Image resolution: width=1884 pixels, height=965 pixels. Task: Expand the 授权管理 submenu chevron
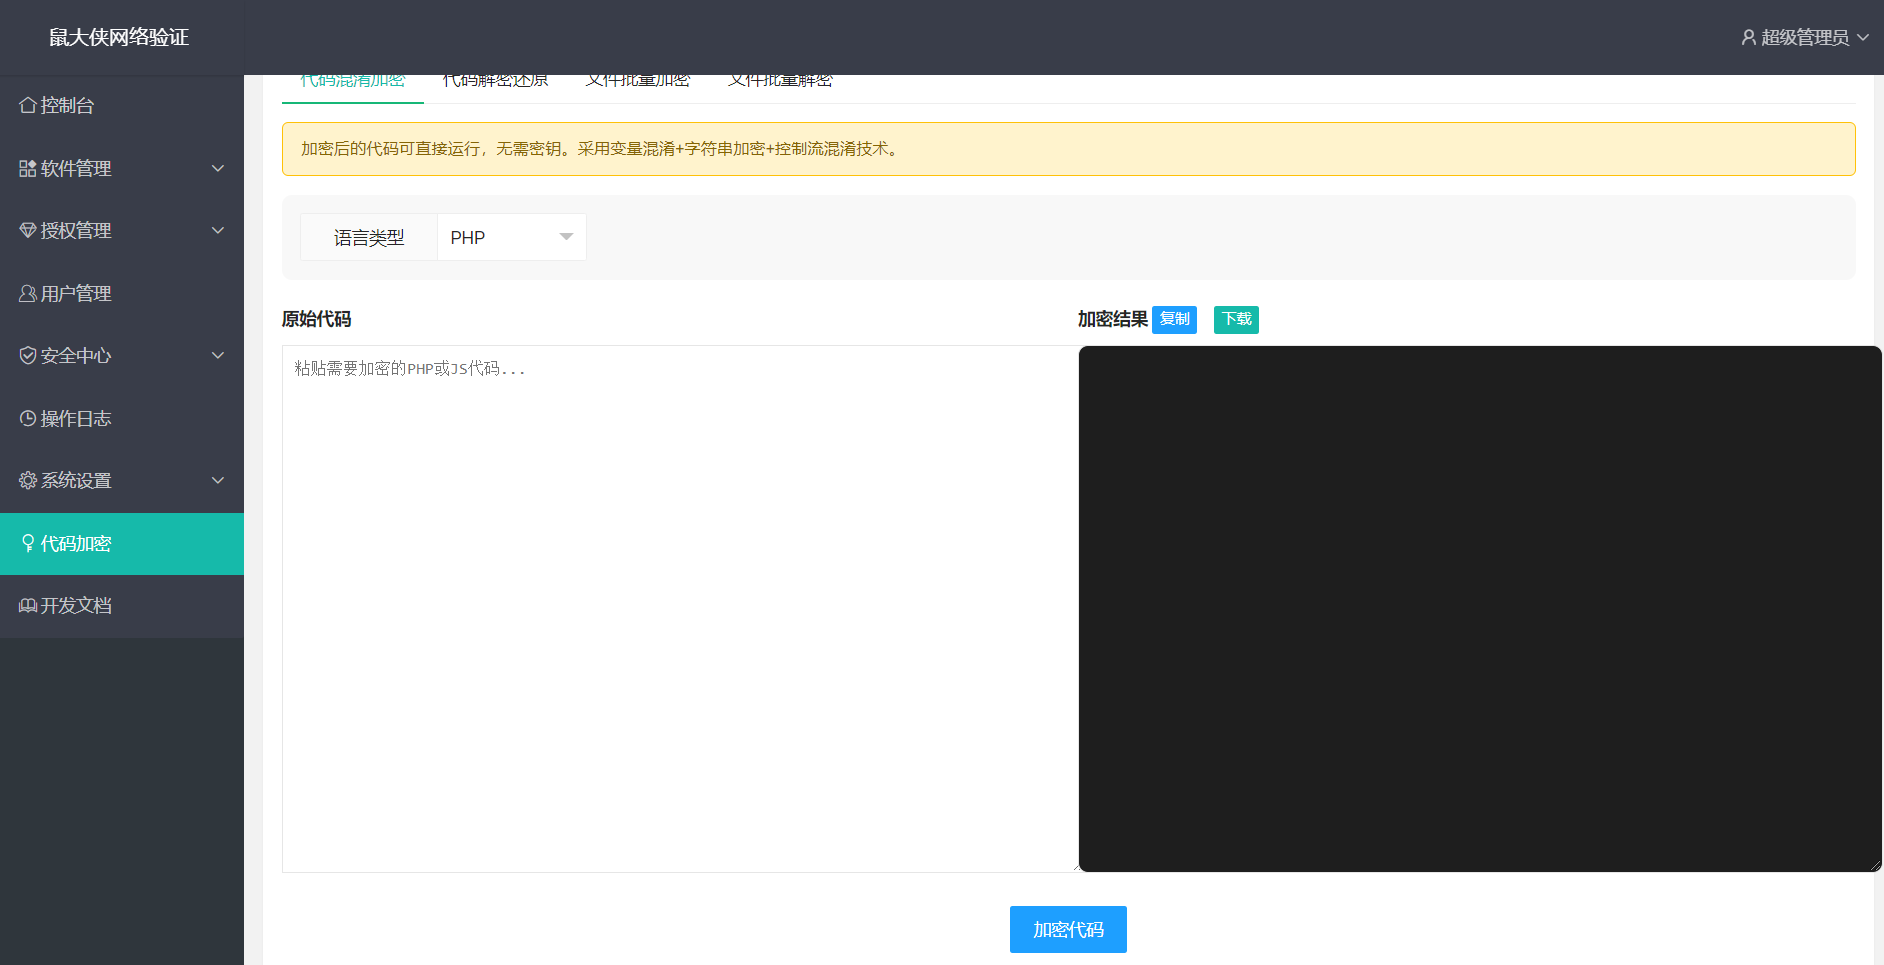218,230
